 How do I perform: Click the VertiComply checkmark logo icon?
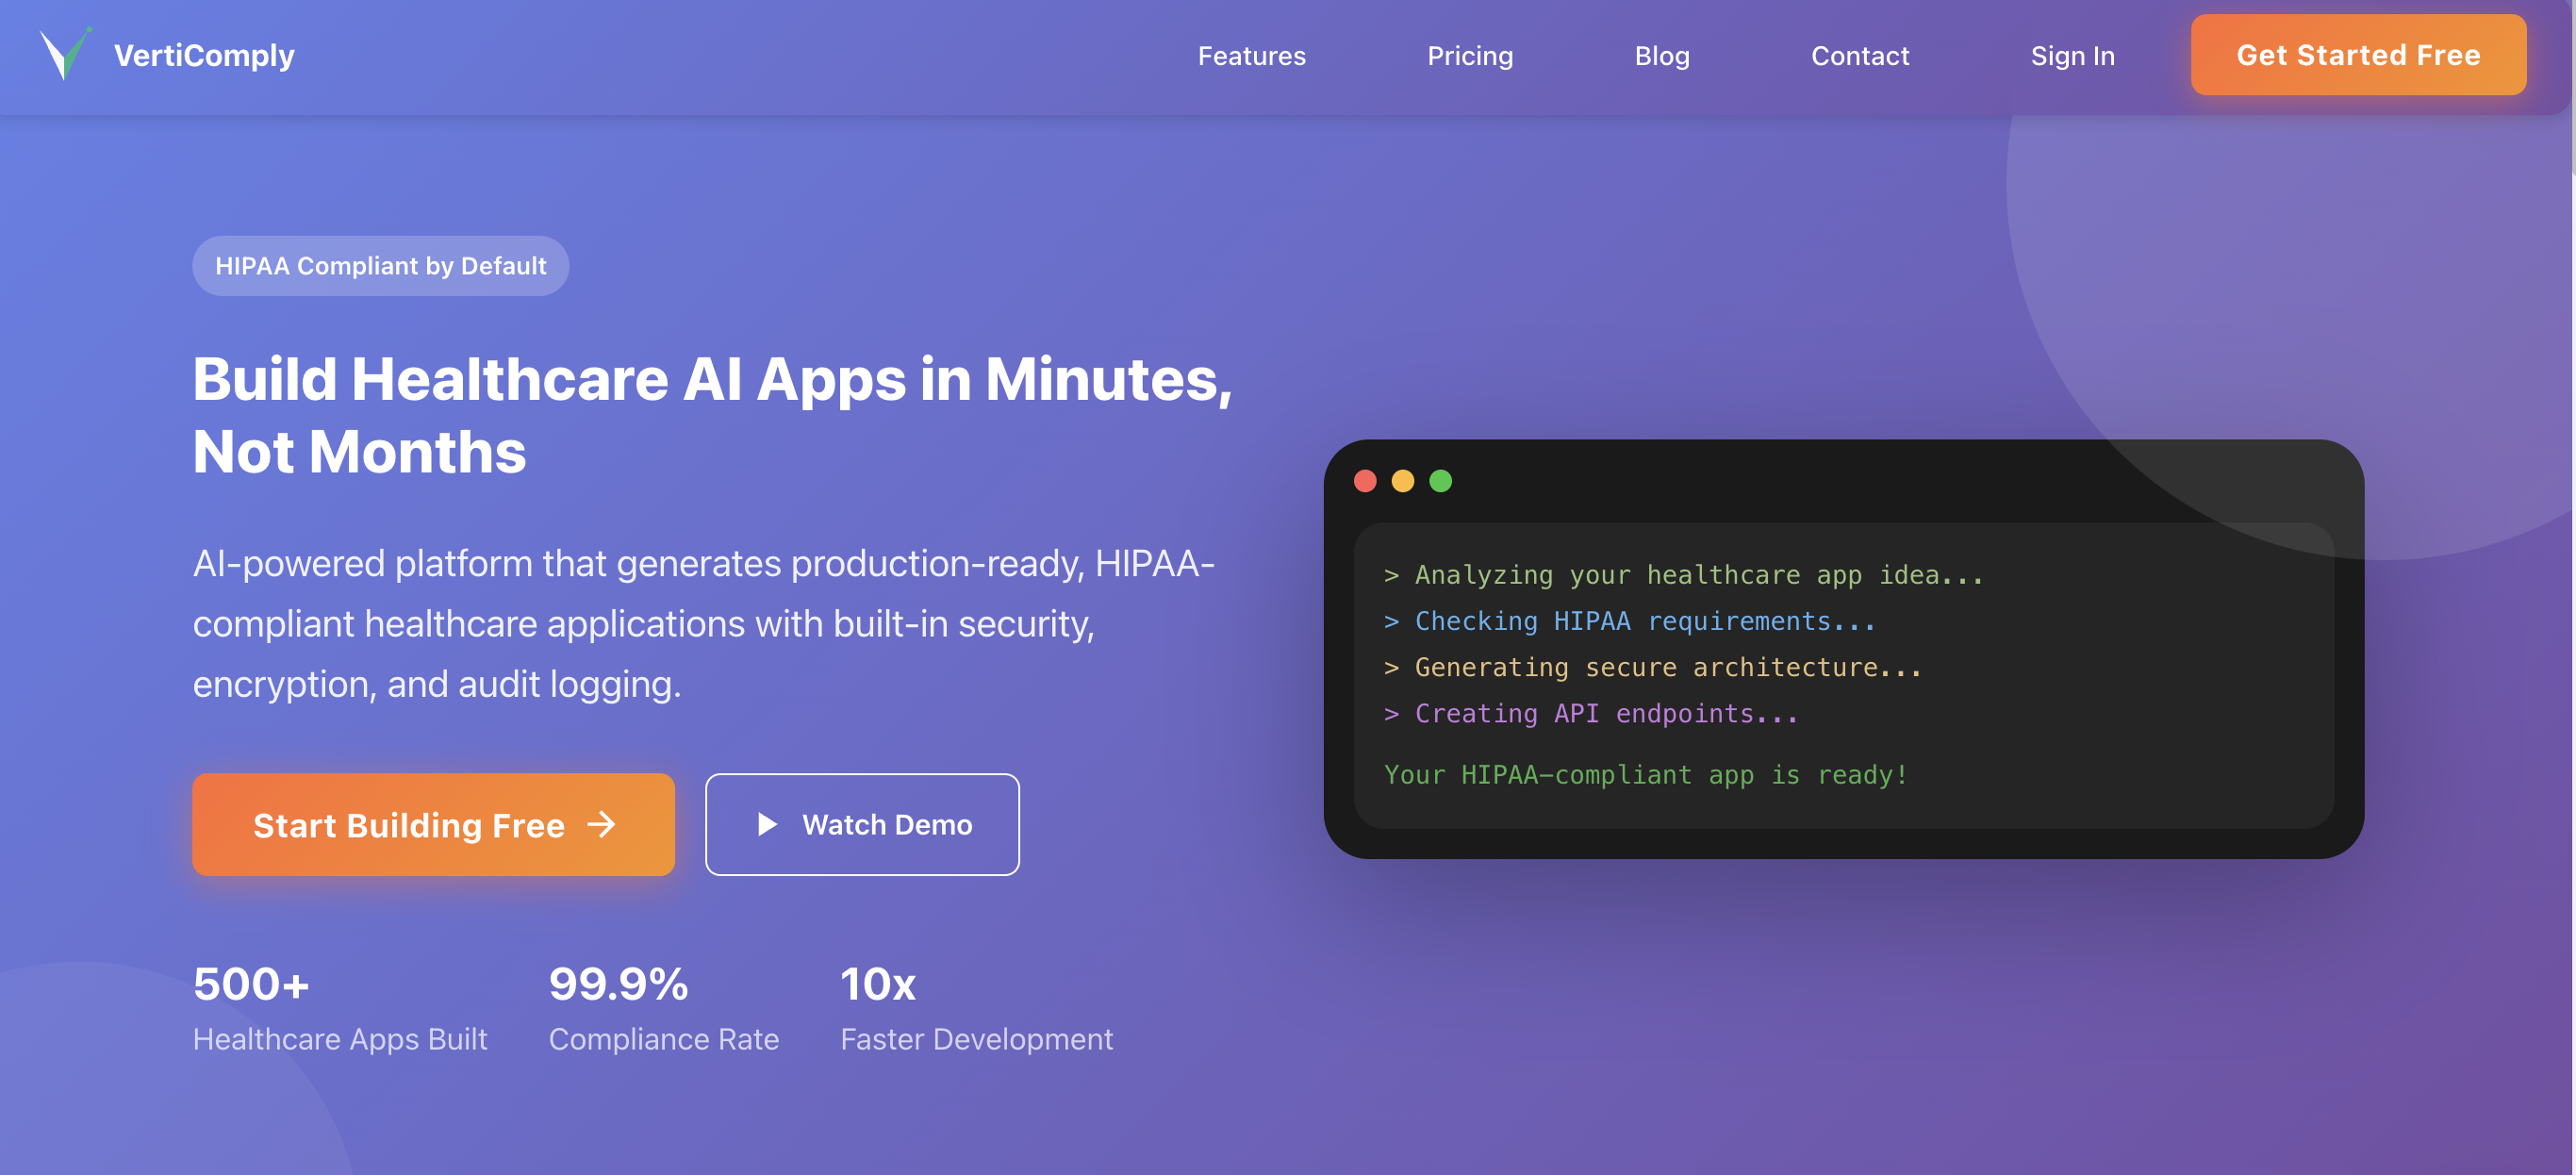(x=64, y=54)
